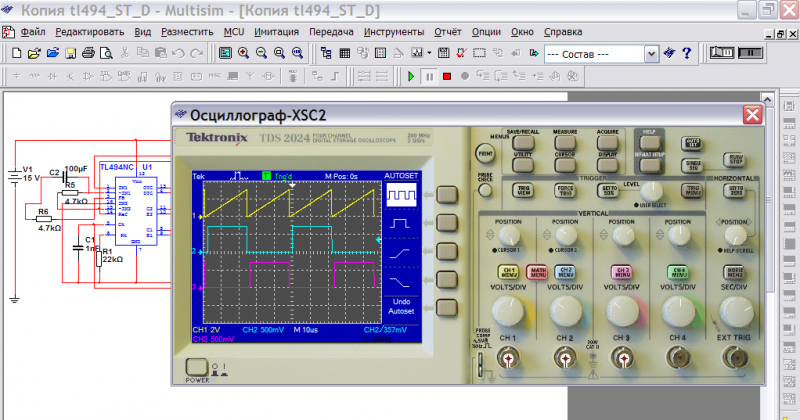This screenshot has width=800, height=420.
Task: Toggle the yellow CH 1 MENU button
Action: tap(509, 272)
